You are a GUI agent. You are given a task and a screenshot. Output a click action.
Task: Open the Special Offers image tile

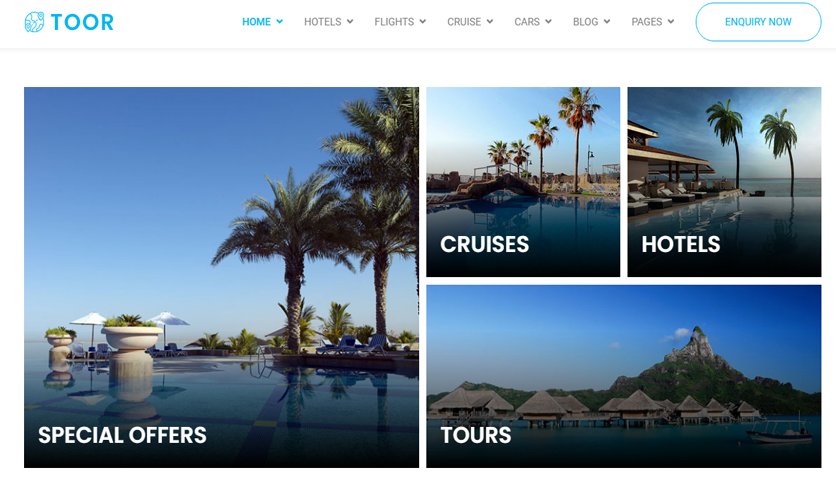(x=221, y=277)
